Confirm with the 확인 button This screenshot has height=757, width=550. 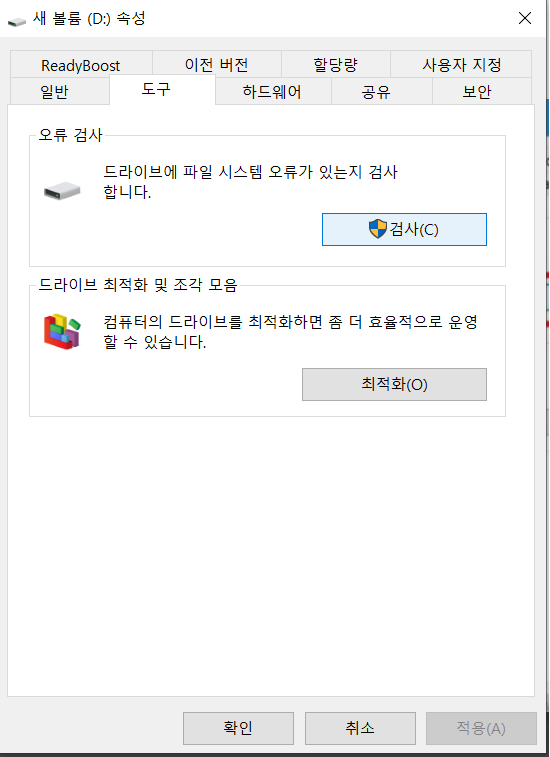(x=238, y=728)
